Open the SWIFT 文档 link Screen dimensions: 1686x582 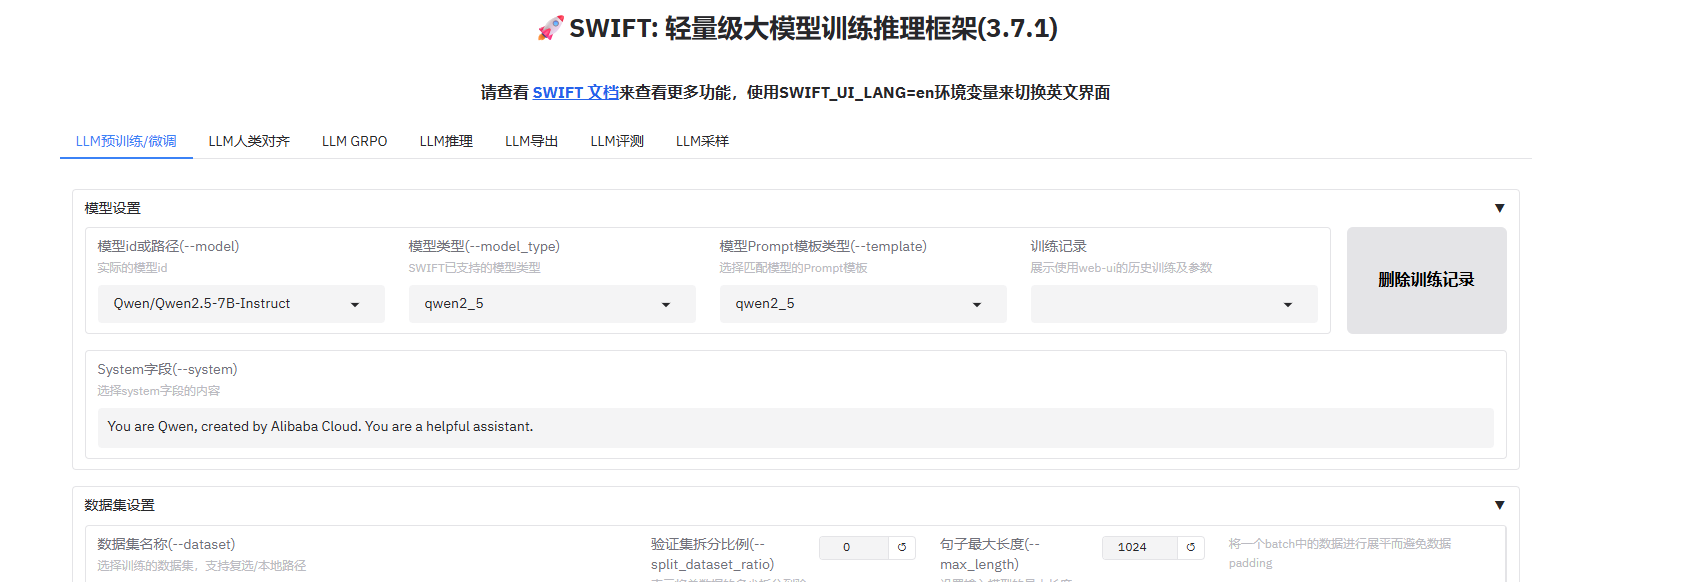[575, 92]
